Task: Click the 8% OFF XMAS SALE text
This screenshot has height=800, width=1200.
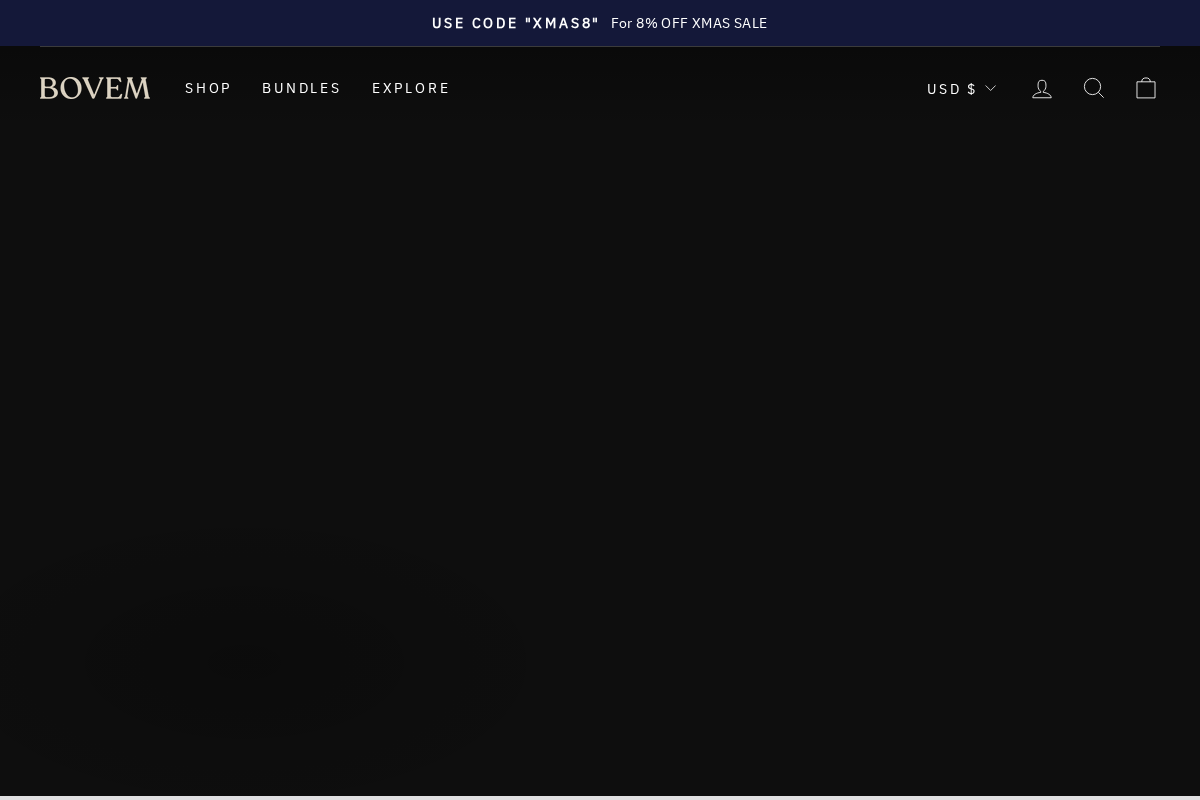Action: coord(689,23)
